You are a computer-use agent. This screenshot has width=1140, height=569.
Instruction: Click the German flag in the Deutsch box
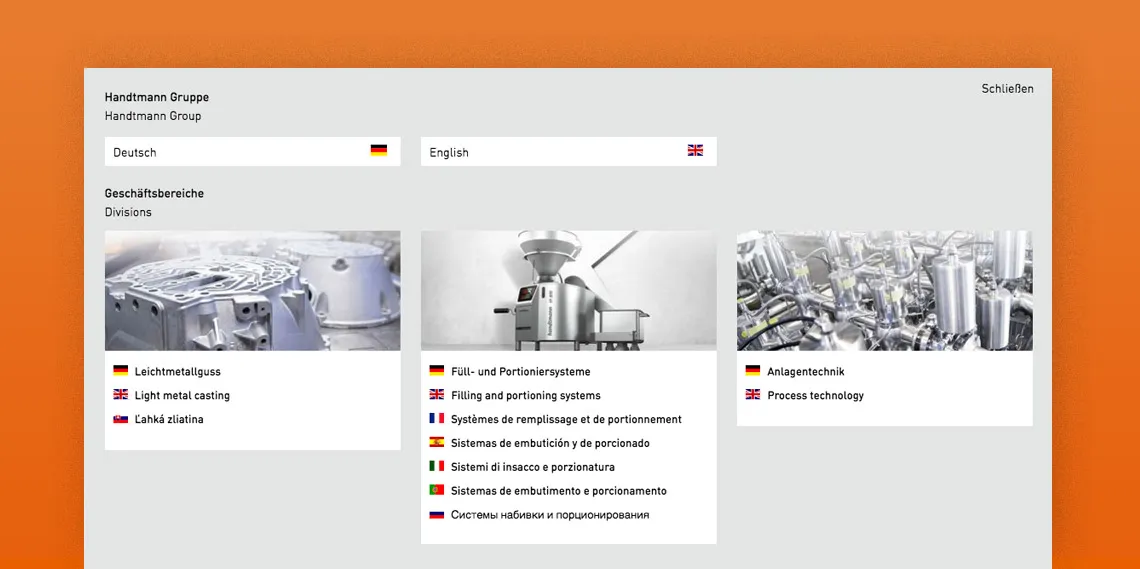pyautogui.click(x=378, y=150)
